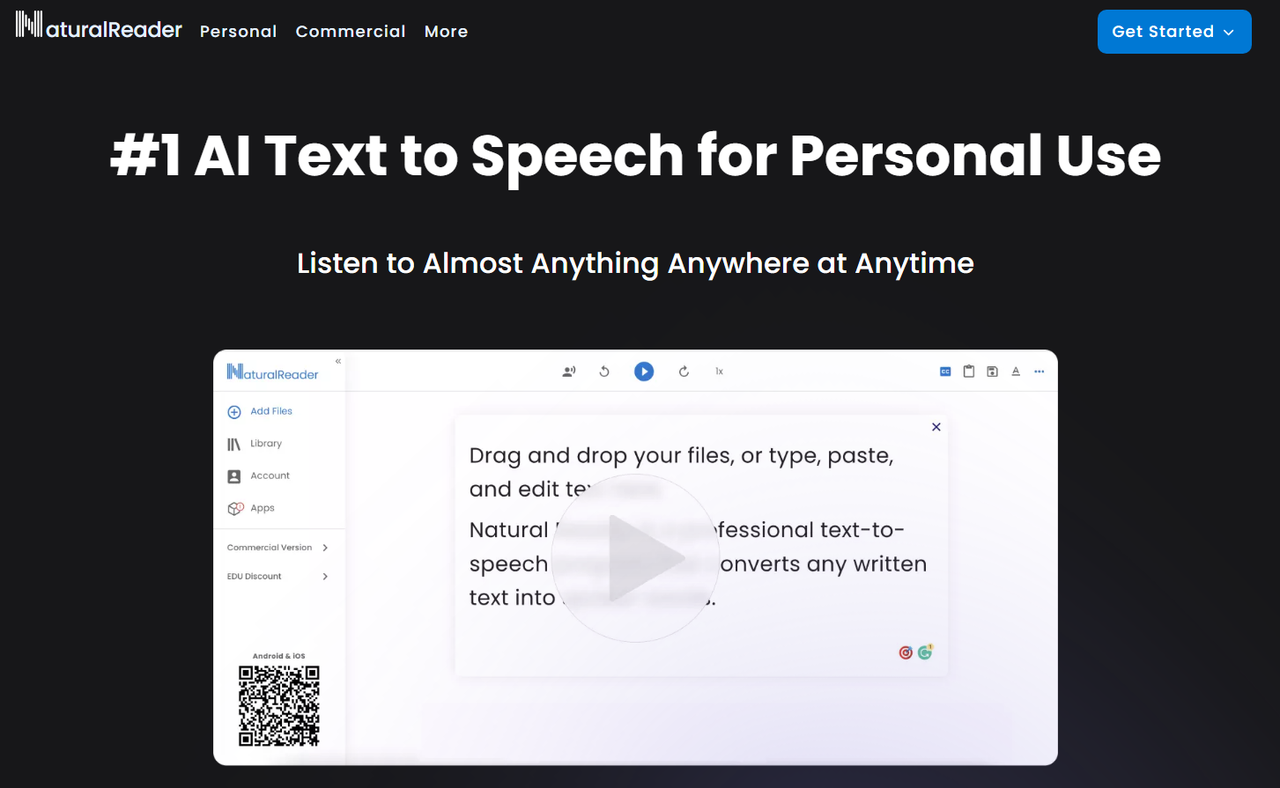Click the Add Files plus icon
The height and width of the screenshot is (788, 1280).
pyautogui.click(x=234, y=412)
